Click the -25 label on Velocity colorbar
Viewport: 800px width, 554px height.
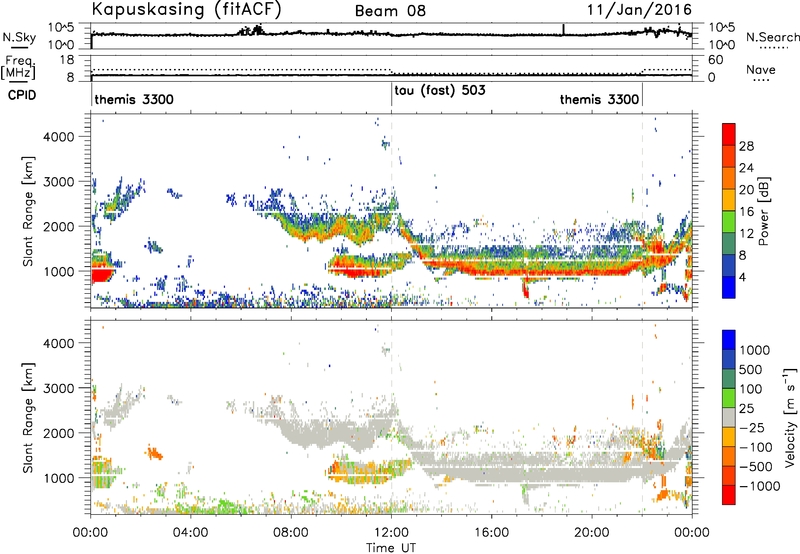752,428
